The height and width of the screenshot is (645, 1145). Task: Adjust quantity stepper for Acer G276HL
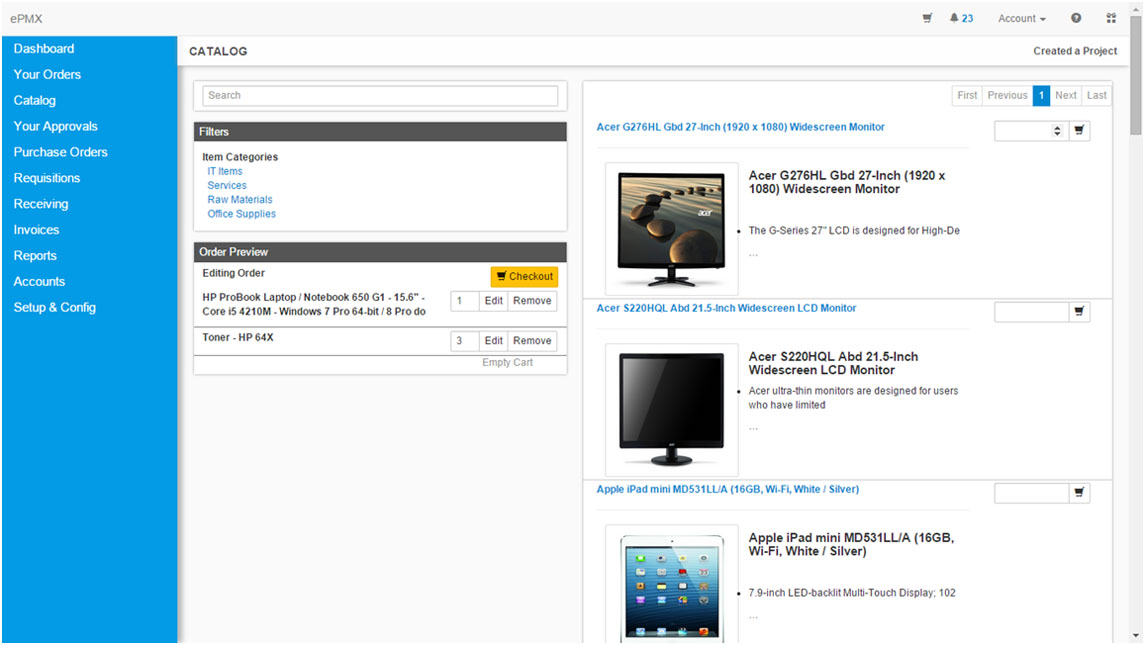pos(1057,131)
